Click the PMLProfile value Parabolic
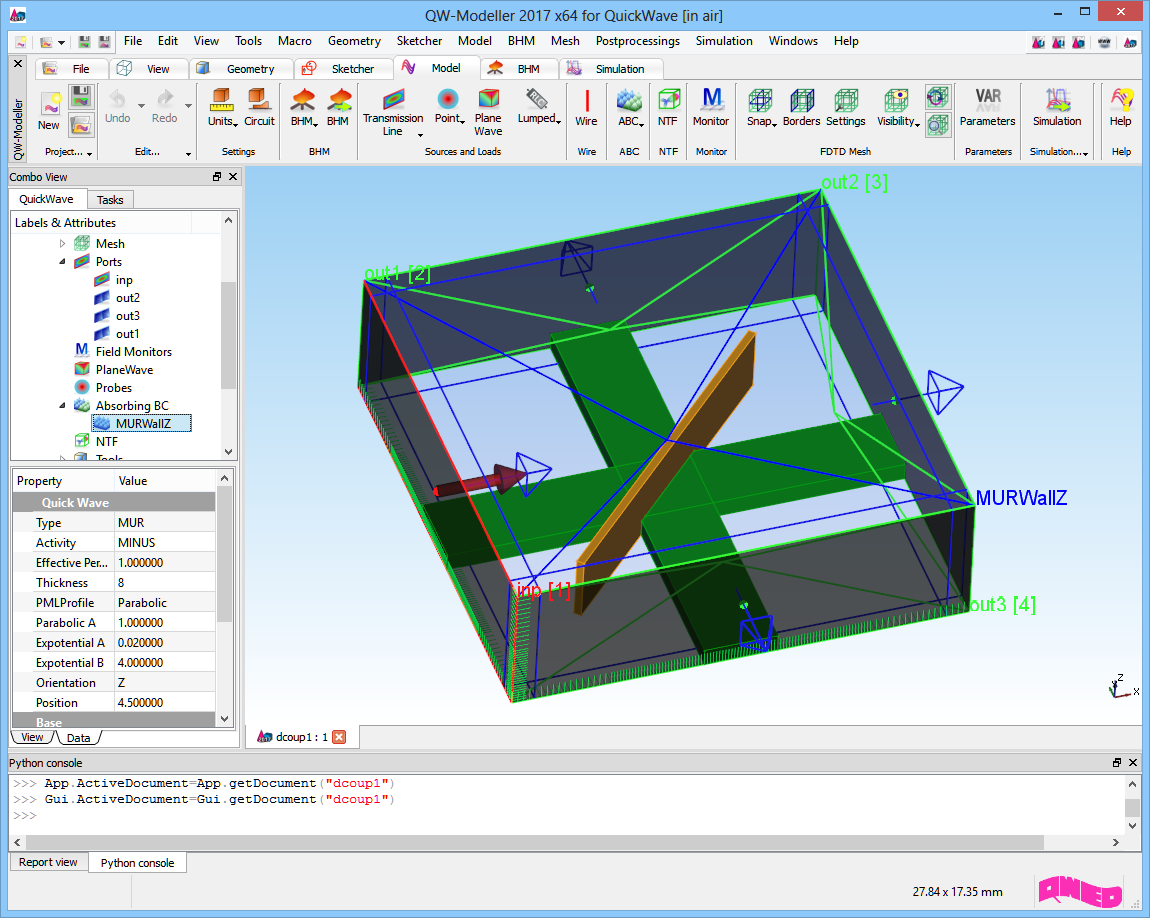Viewport: 1150px width, 918px height. click(x=164, y=603)
